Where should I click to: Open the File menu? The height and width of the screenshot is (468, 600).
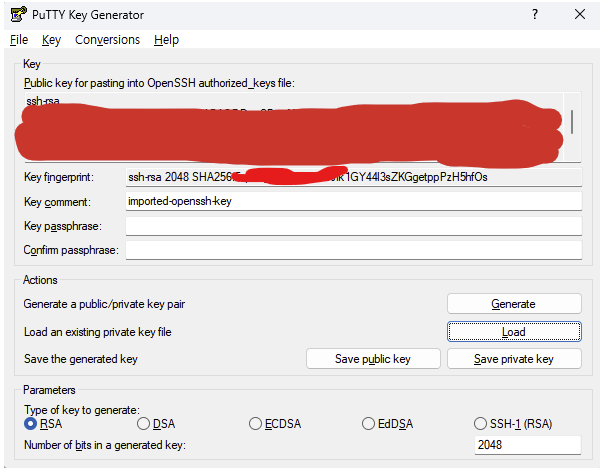pos(19,40)
